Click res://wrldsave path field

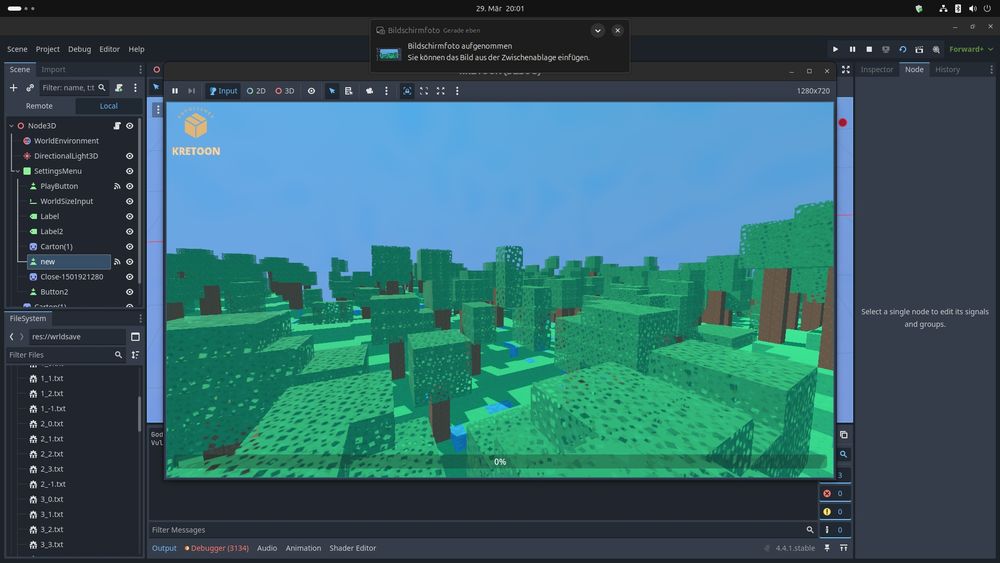click(x=77, y=337)
